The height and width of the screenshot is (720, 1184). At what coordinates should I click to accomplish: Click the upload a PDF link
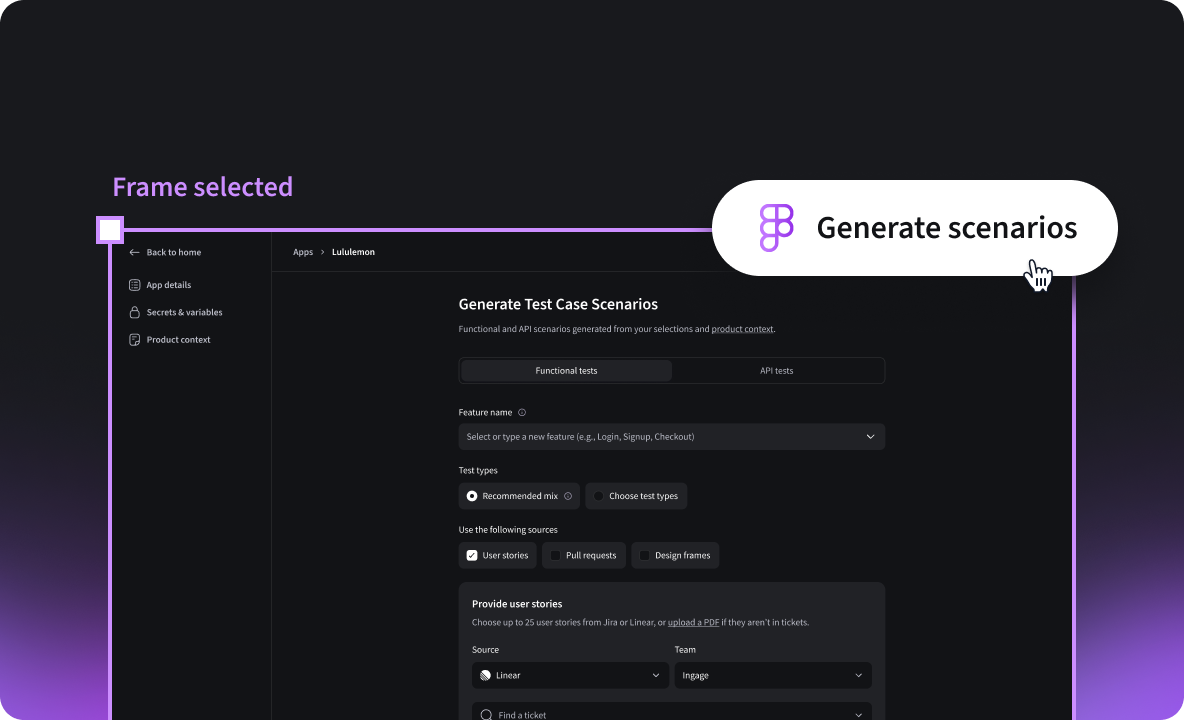[x=693, y=621]
